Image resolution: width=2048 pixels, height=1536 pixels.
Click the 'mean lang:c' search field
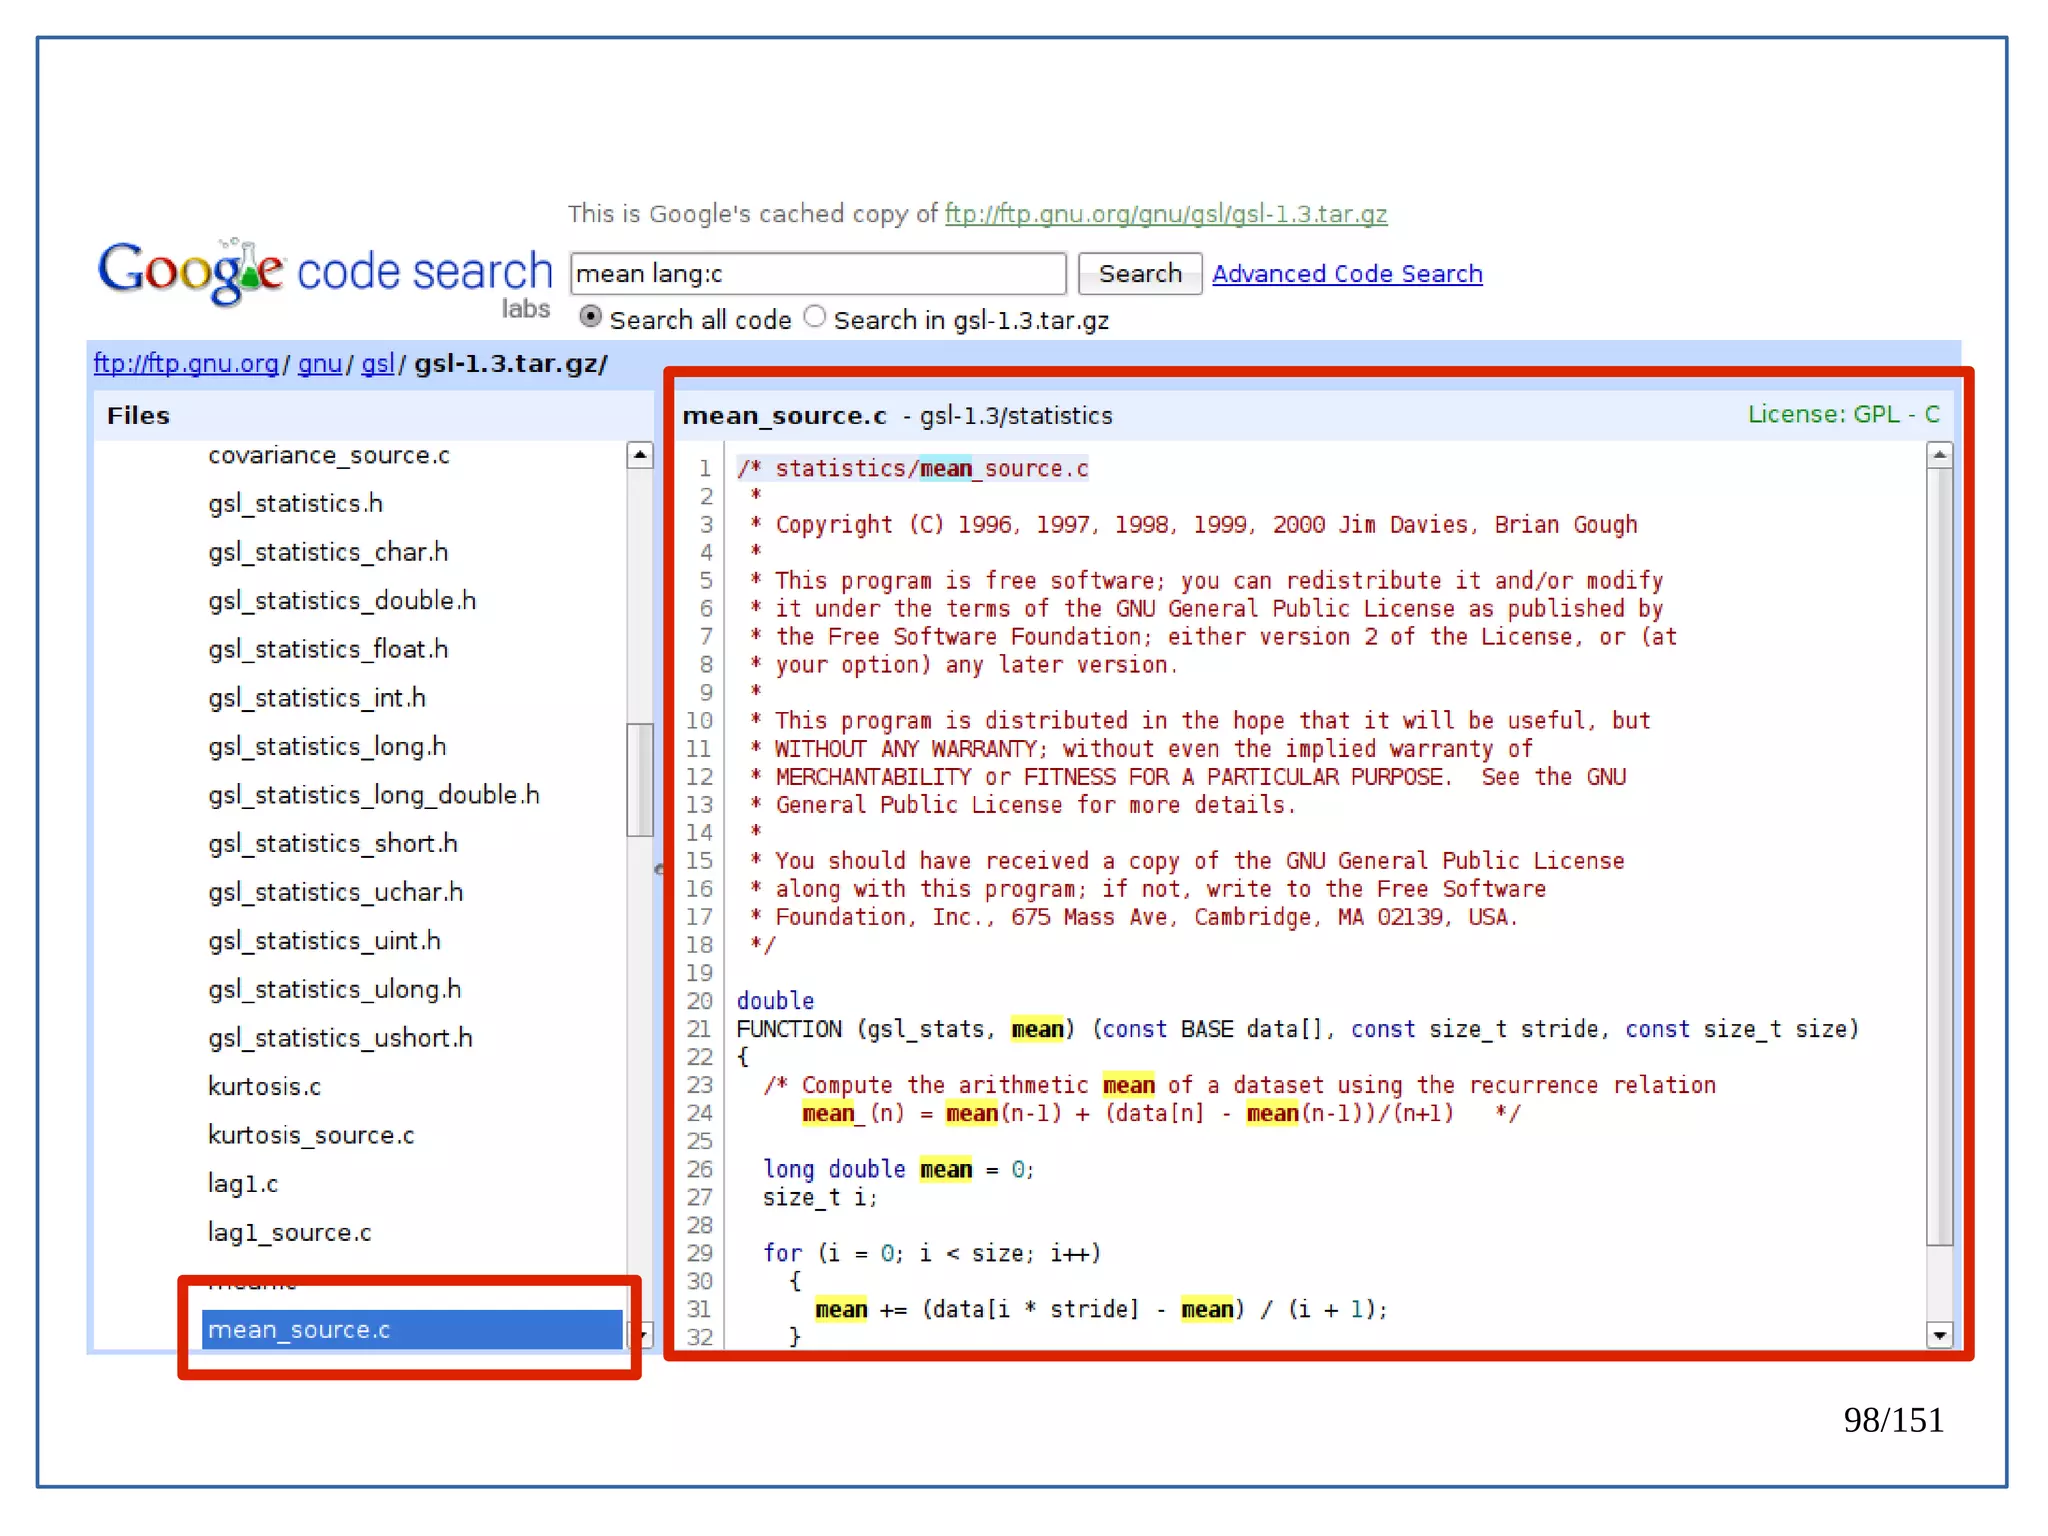(x=817, y=274)
